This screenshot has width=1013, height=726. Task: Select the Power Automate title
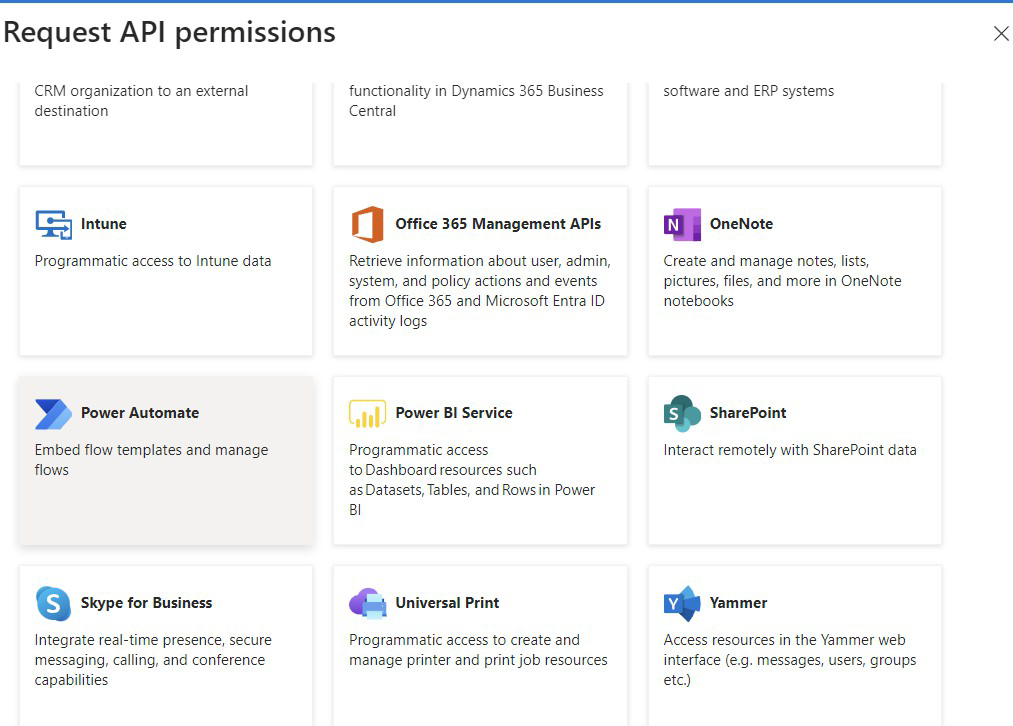click(140, 413)
